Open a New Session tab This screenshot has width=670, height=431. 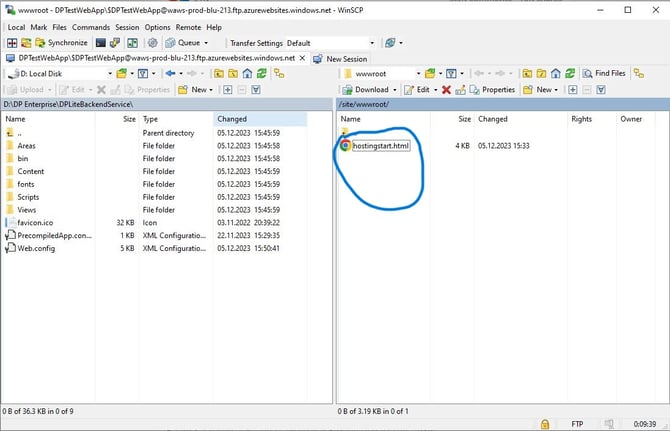tap(340, 59)
